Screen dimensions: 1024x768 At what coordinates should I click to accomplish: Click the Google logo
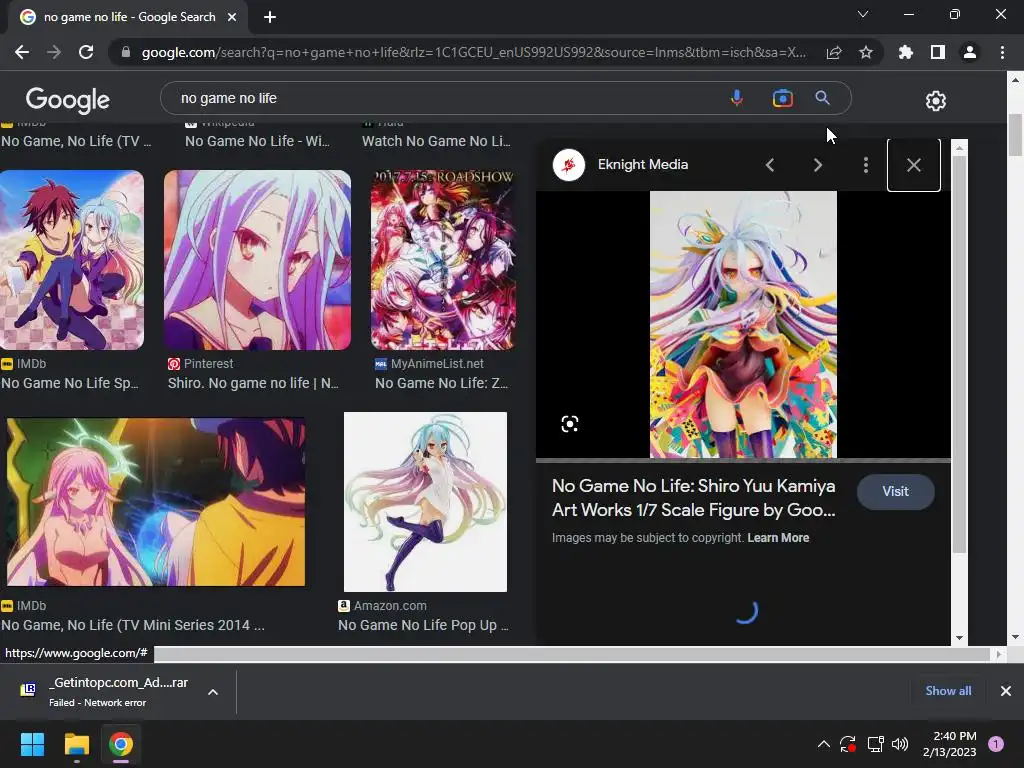click(68, 99)
